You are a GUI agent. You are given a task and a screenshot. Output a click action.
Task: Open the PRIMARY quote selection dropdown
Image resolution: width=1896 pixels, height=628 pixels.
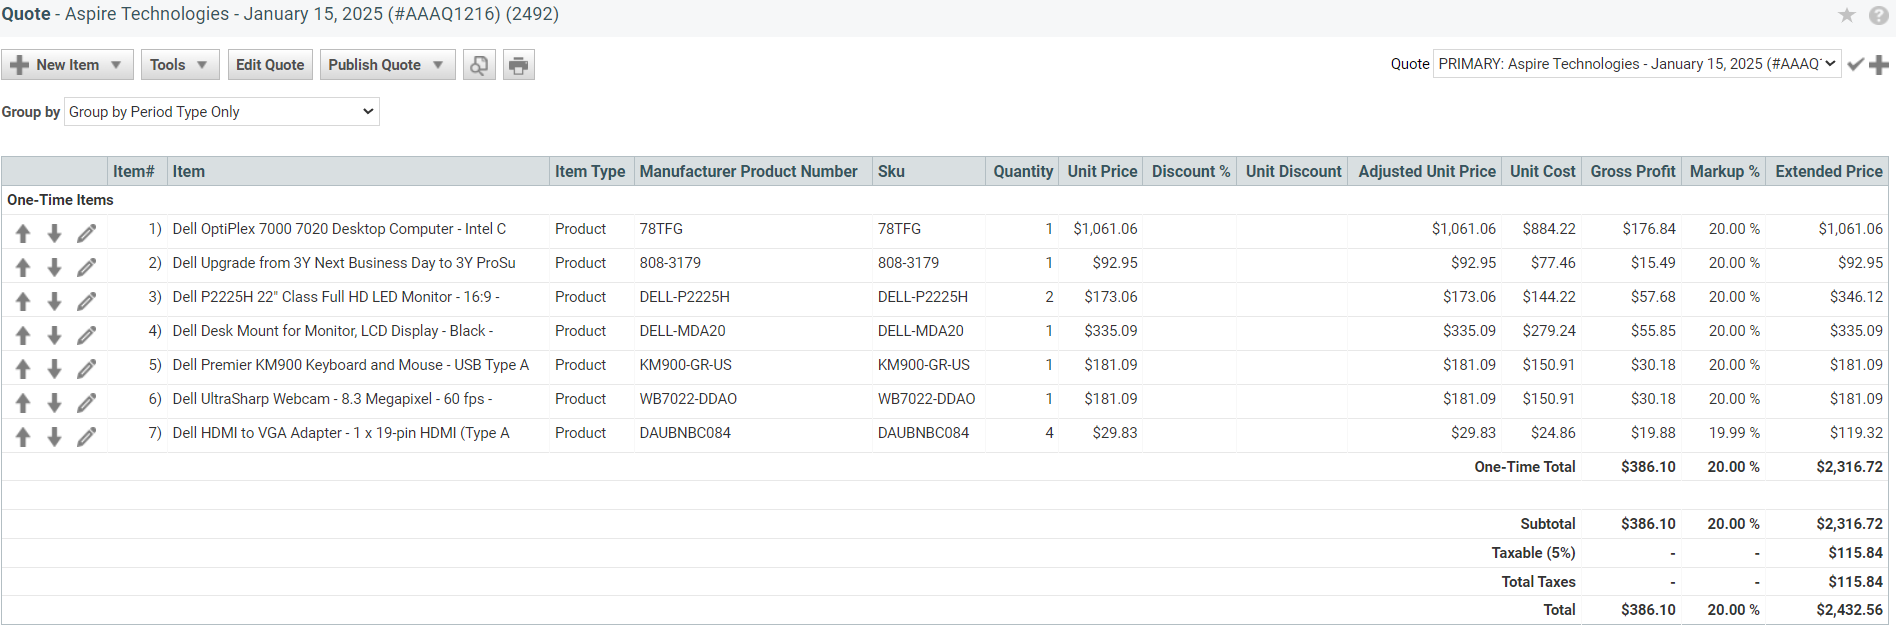pyautogui.click(x=1636, y=64)
